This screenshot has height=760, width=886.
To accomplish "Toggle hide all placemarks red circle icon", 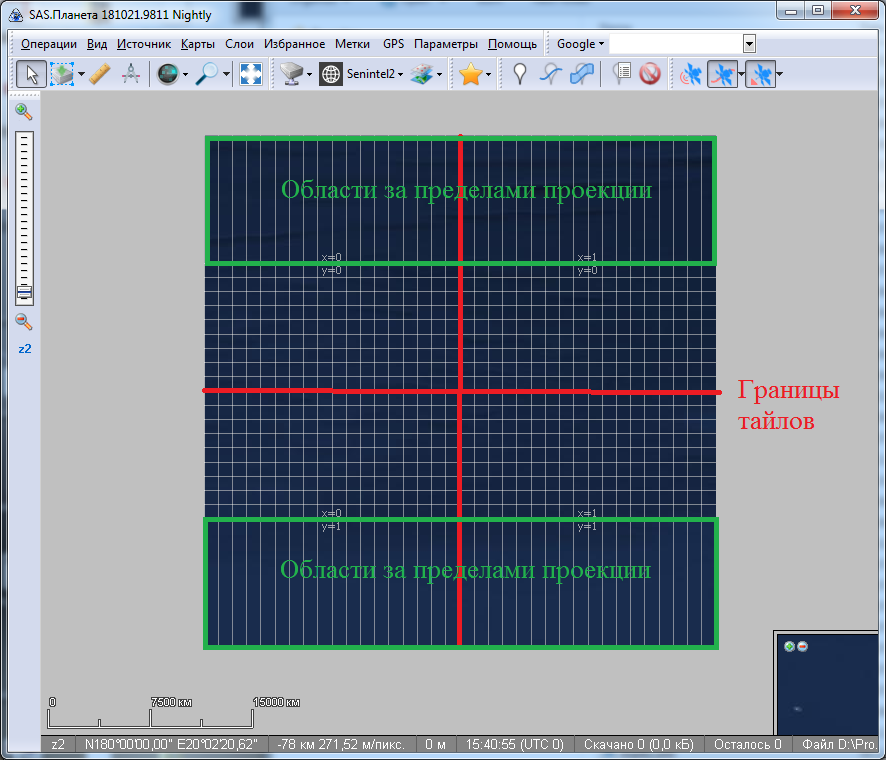I will (650, 74).
